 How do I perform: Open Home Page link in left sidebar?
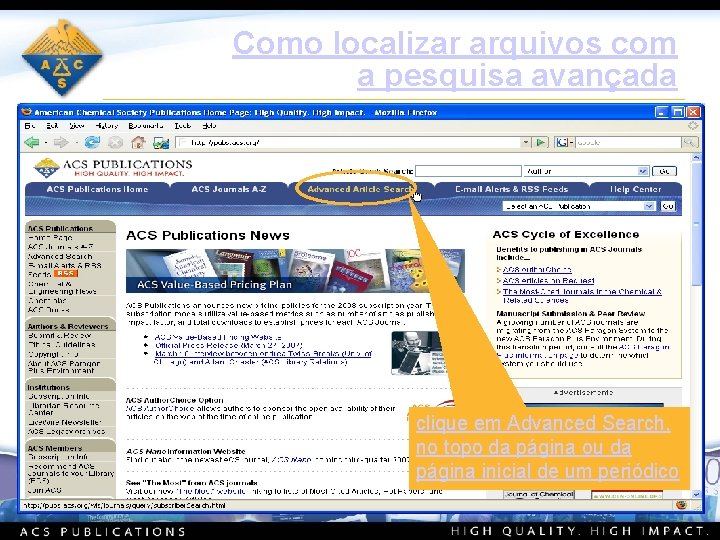click(50, 237)
